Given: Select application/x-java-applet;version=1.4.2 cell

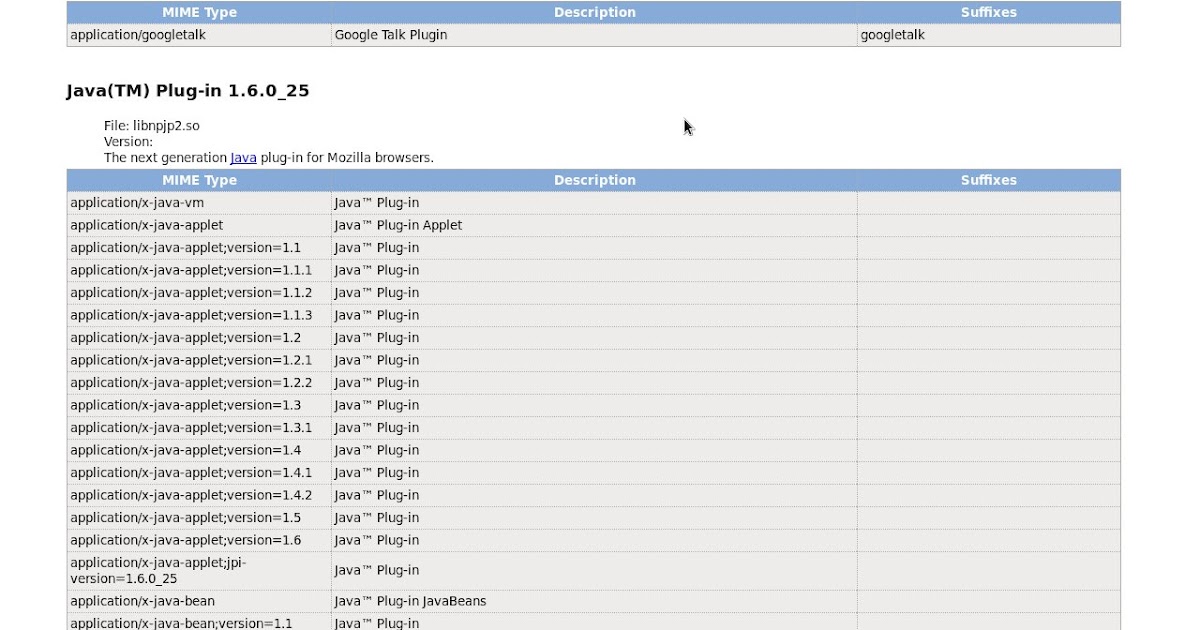Looking at the screenshot, I should [x=199, y=496].
